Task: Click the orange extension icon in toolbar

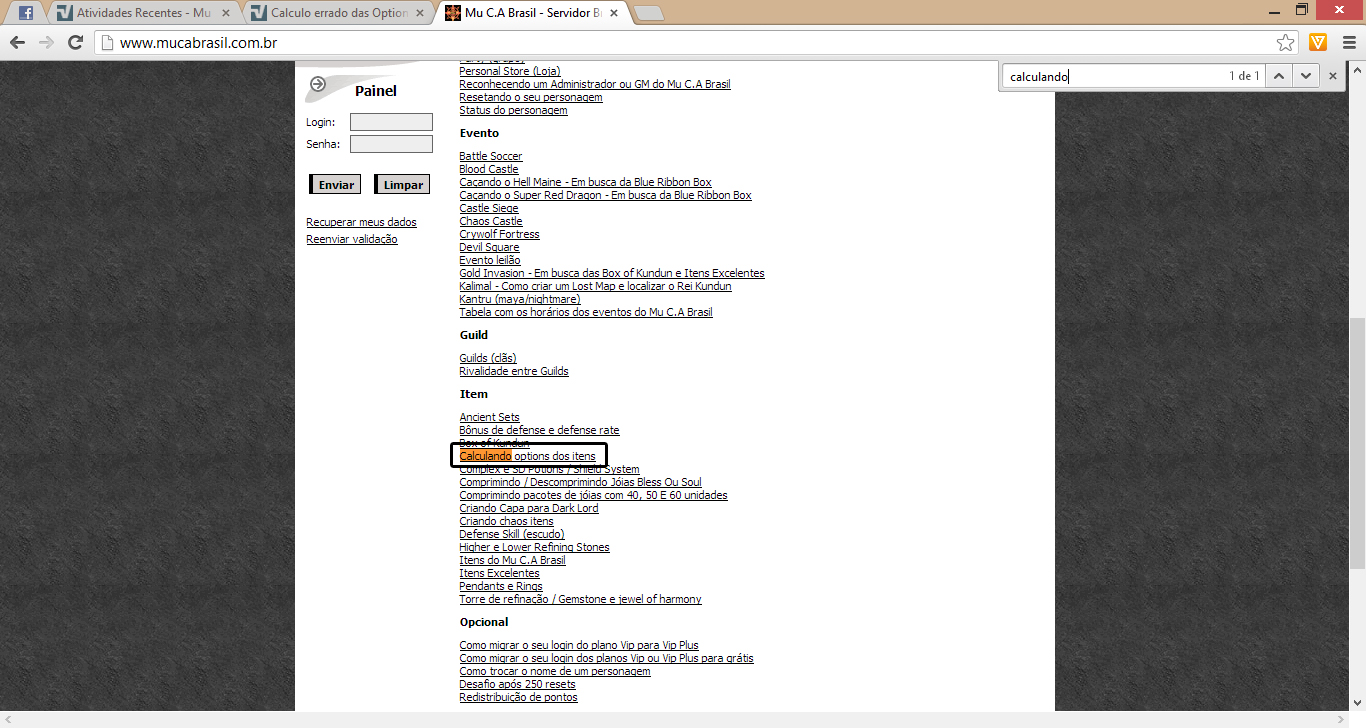Action: (1318, 42)
